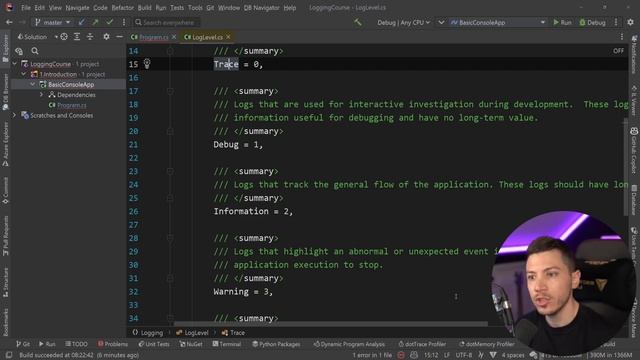
Task: Click the LogLevel breadcrumb
Action: coord(192,333)
